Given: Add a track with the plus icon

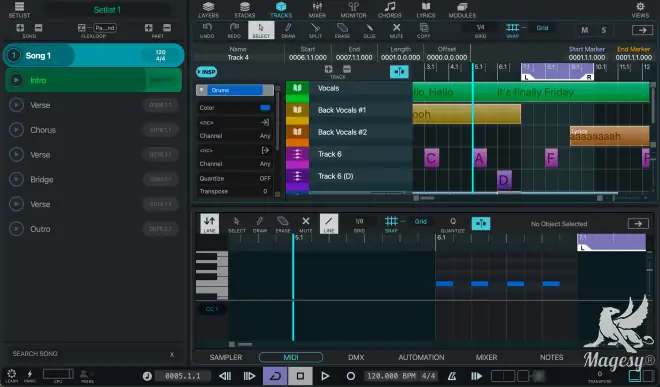Looking at the screenshot, I should click(328, 69).
